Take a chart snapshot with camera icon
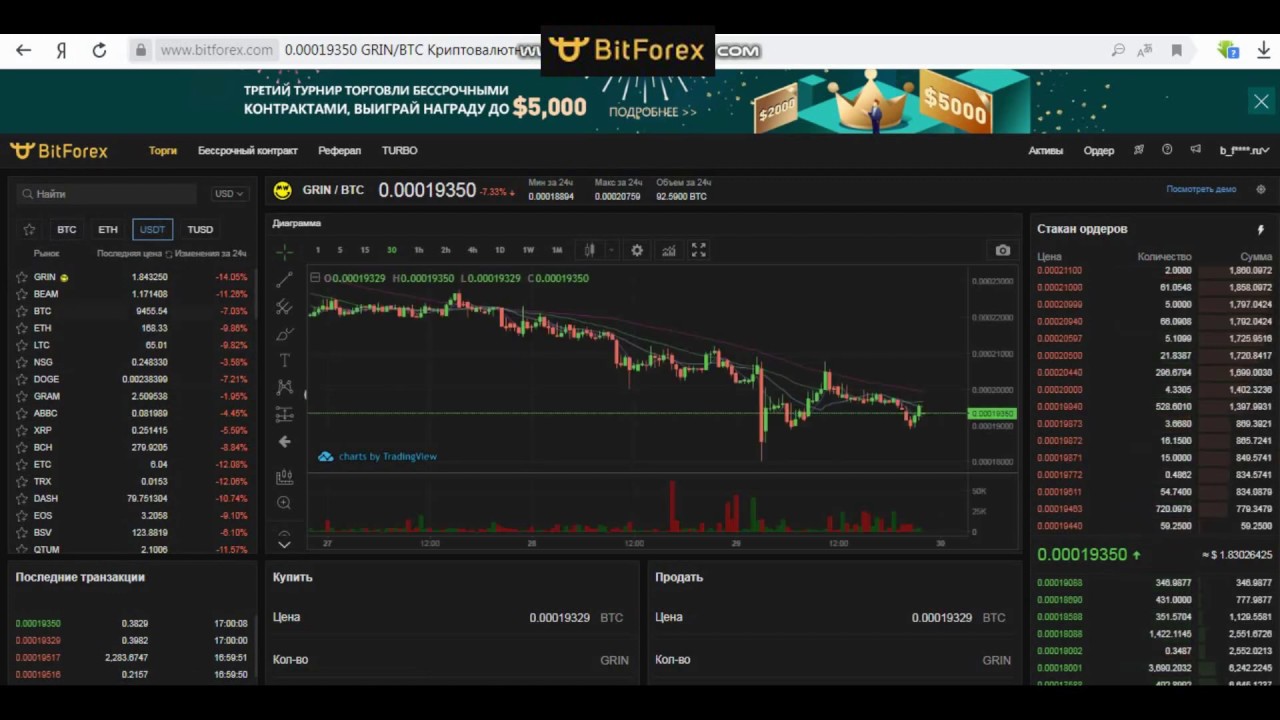Viewport: 1280px width, 720px height. 1003,250
